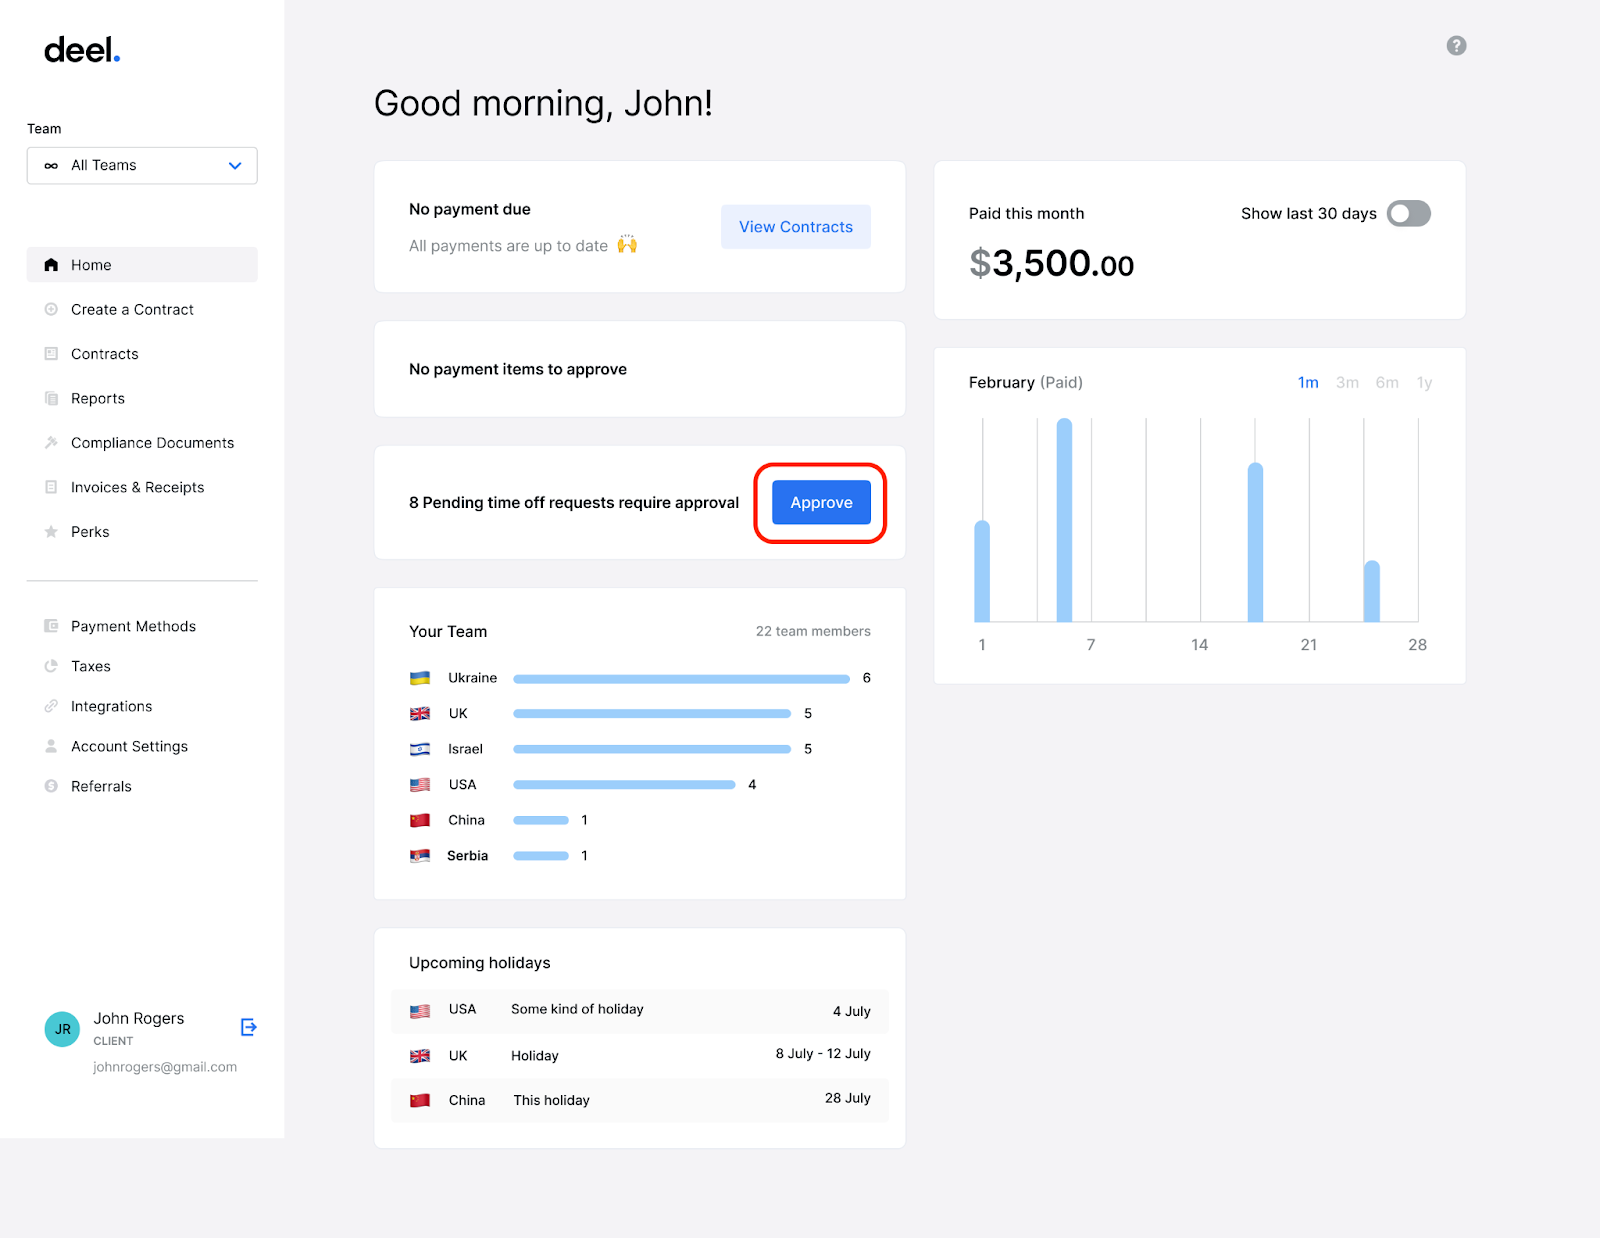Switch chart view to 3m

click(1347, 382)
